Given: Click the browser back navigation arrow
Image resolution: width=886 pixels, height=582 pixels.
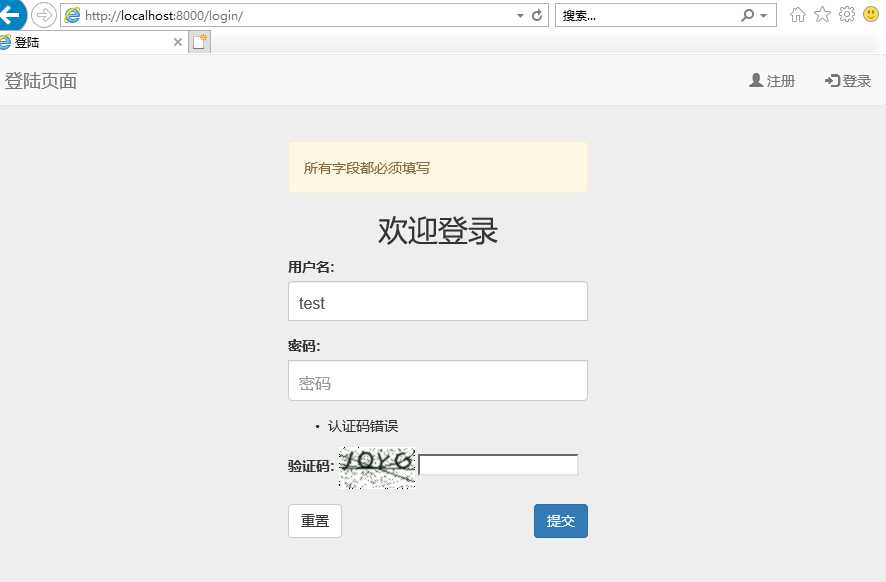Looking at the screenshot, I should [x=14, y=15].
